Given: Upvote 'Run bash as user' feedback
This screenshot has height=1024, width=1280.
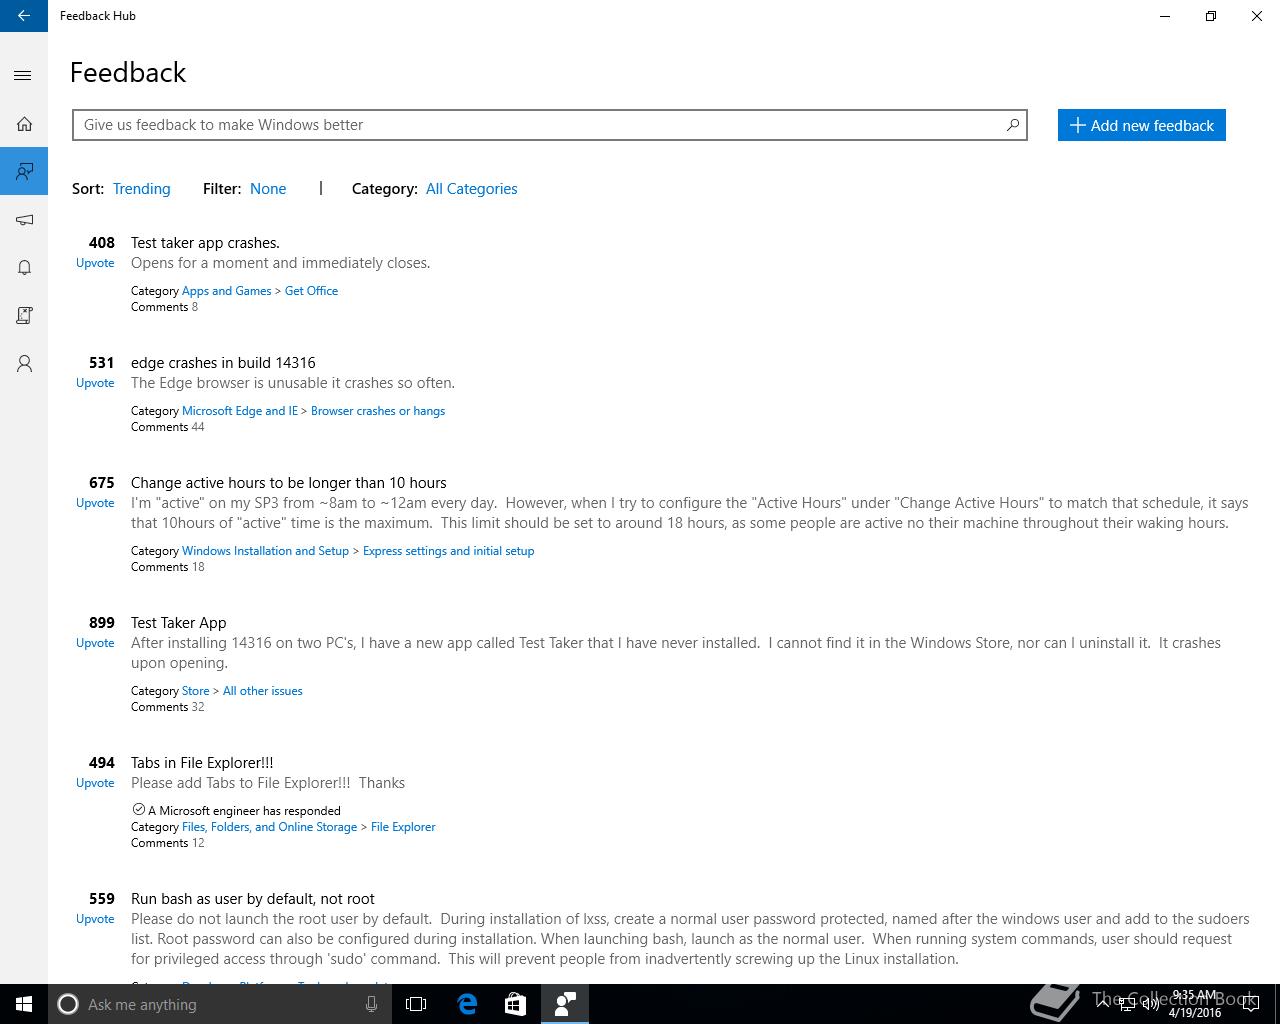Looking at the screenshot, I should click(x=95, y=919).
